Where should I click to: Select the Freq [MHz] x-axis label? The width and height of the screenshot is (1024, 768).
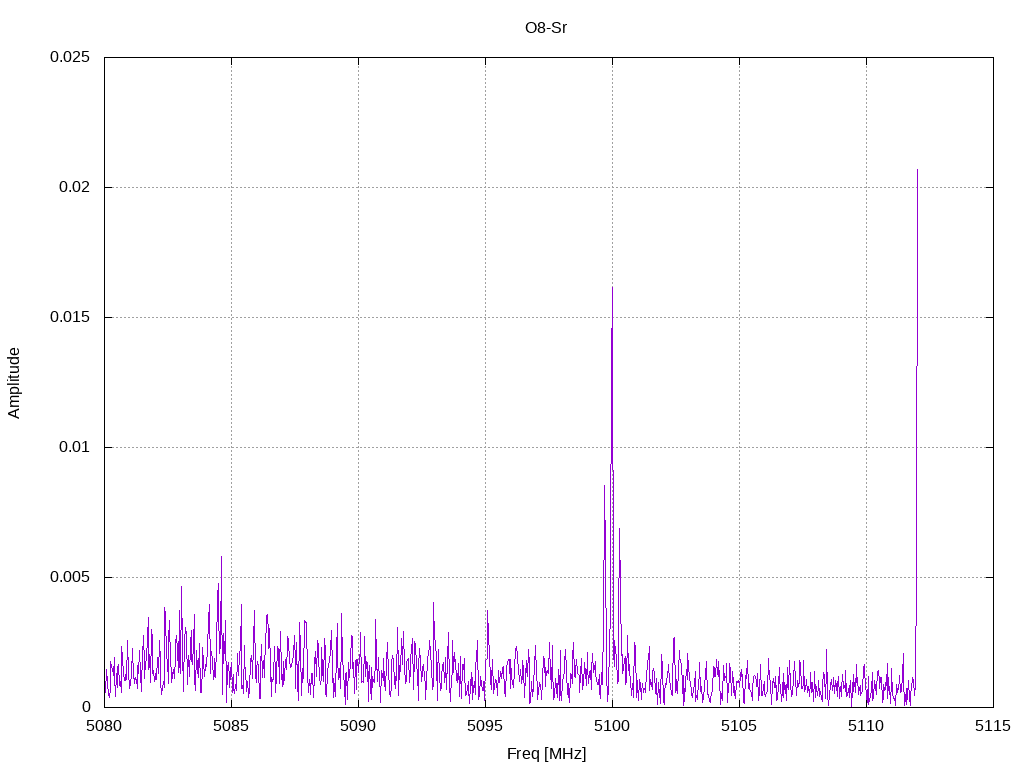coord(547,754)
